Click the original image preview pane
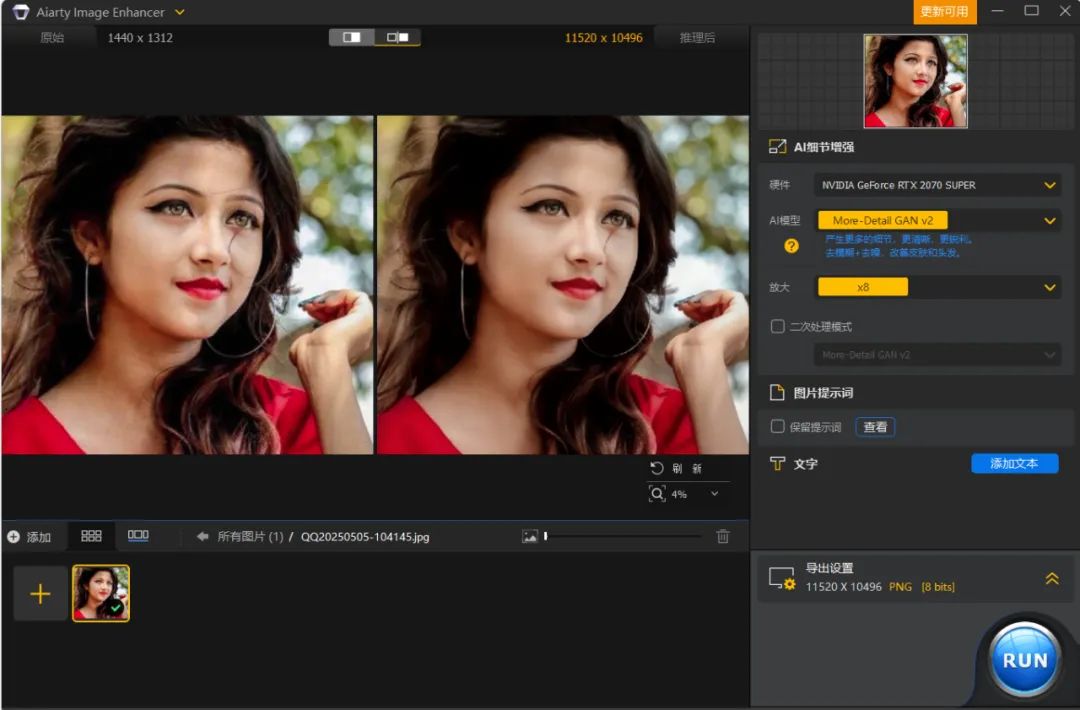This screenshot has width=1080, height=710. click(x=187, y=285)
